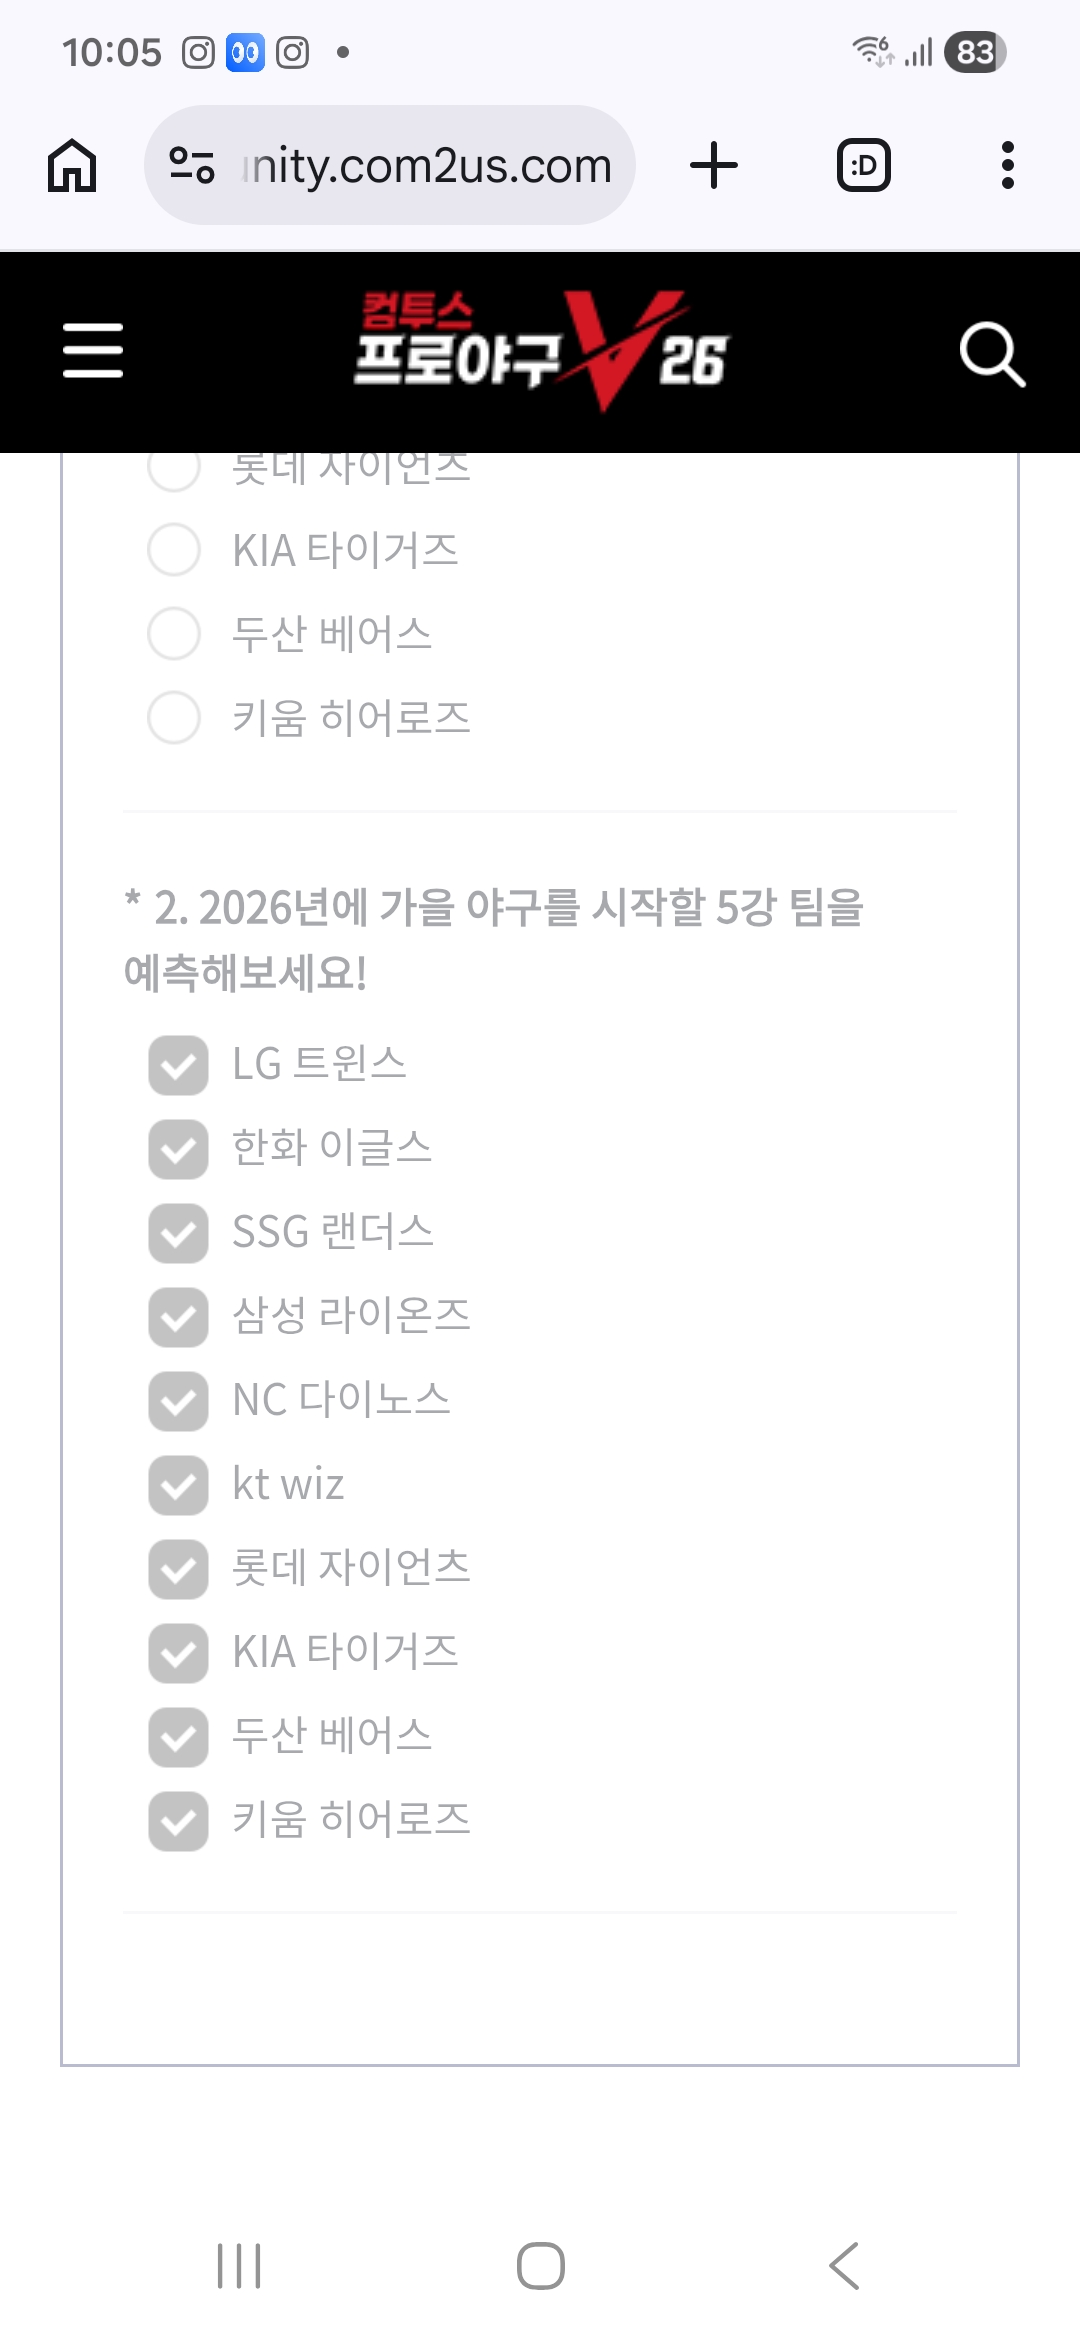This screenshot has width=1080, height=2340.
Task: Tap the search magnifier icon
Action: (x=991, y=353)
